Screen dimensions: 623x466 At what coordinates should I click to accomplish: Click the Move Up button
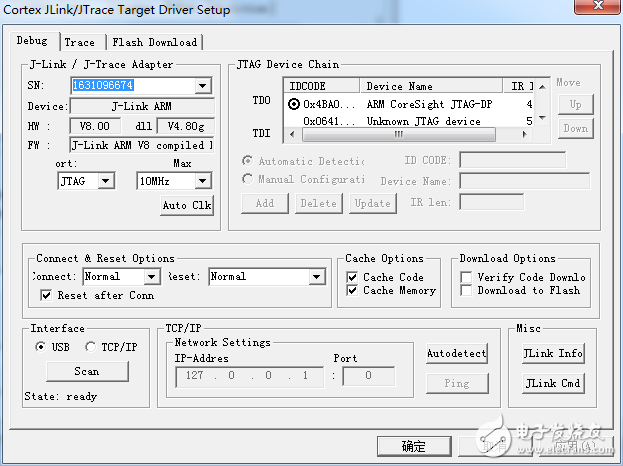coord(576,104)
